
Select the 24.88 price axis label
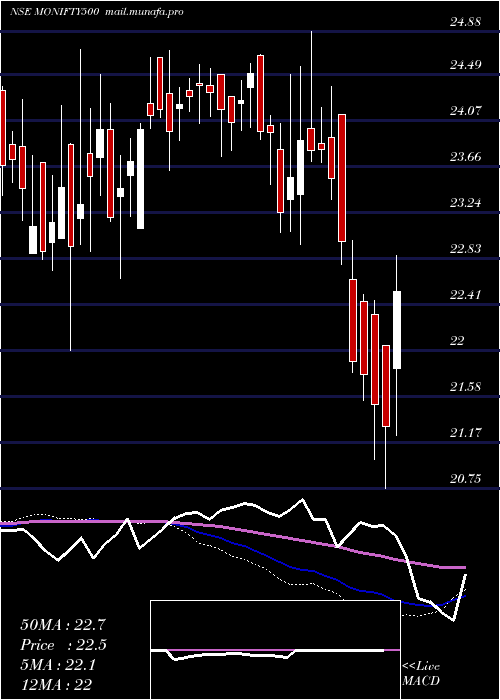point(465,22)
